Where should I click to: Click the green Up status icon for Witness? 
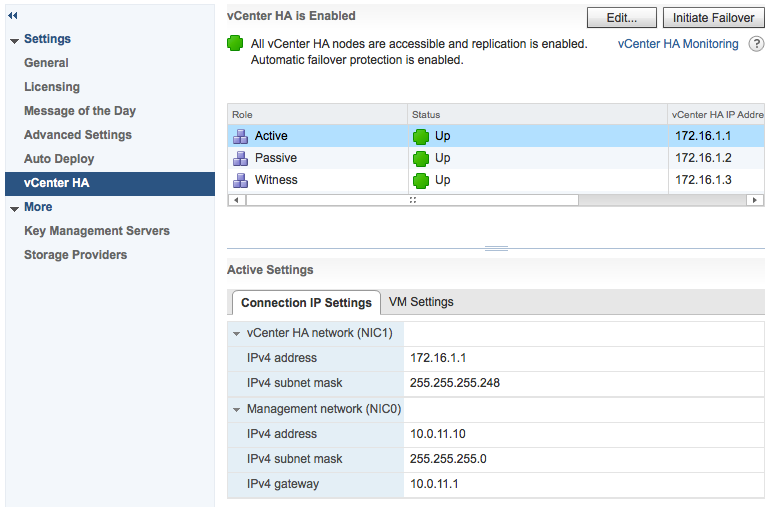coord(421,181)
